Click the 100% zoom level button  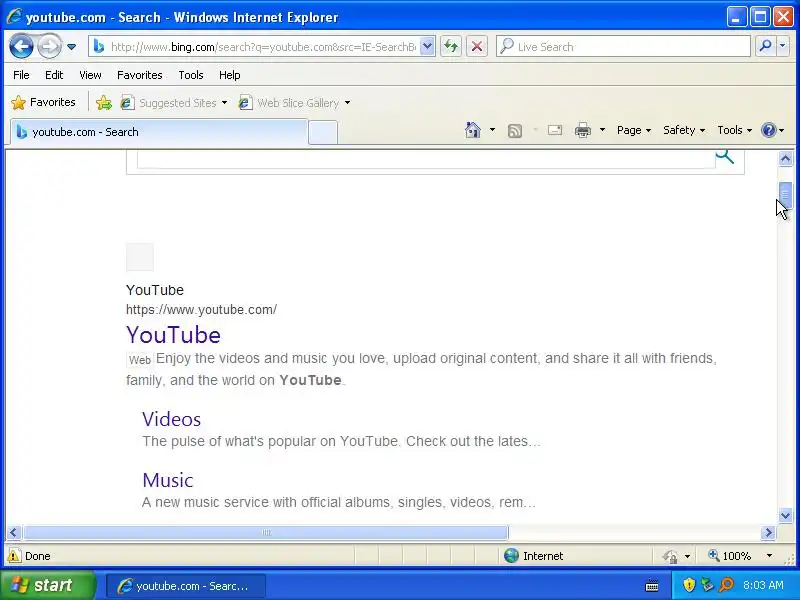tap(730, 556)
